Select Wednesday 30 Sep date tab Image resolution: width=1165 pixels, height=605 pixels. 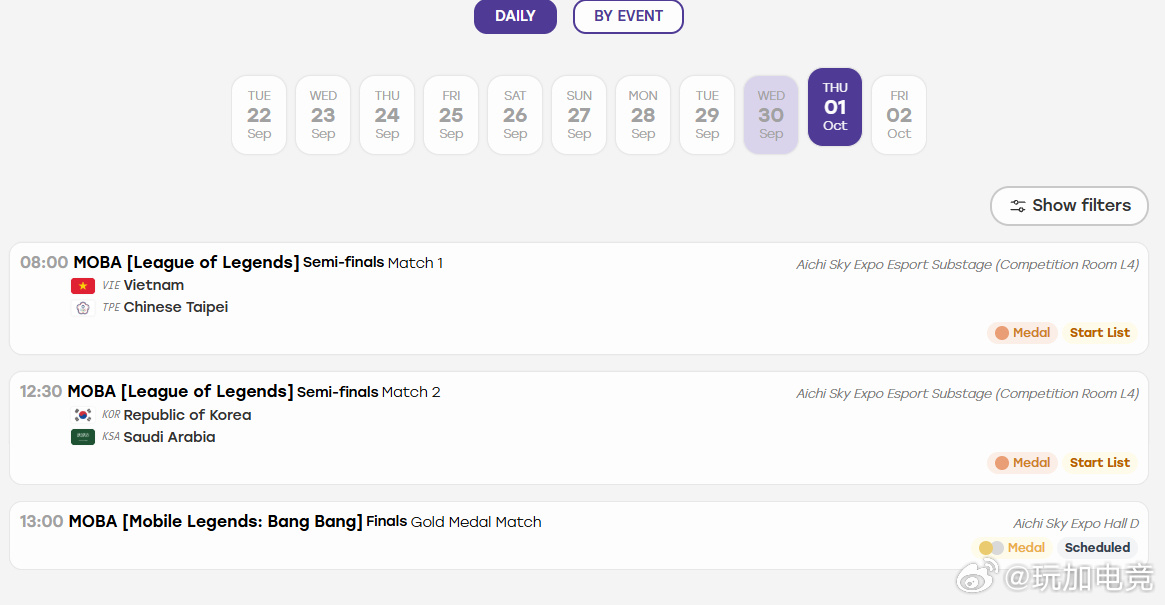(770, 115)
